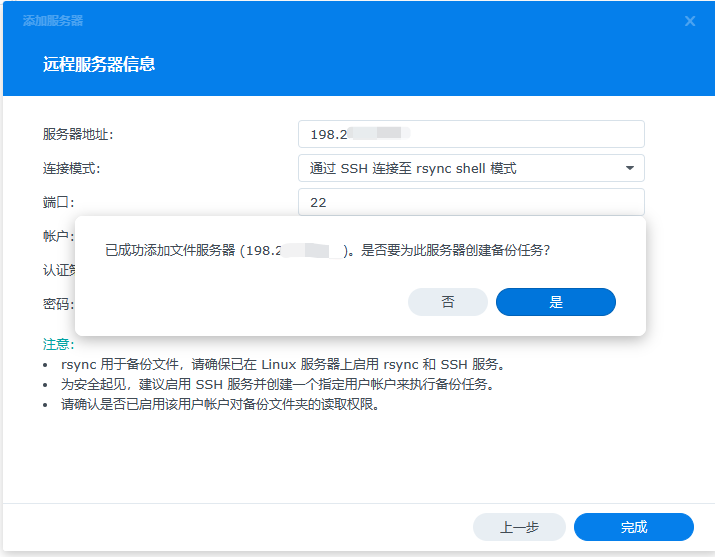Click the 连接模式 label
The width and height of the screenshot is (715, 557).
tap(71, 168)
